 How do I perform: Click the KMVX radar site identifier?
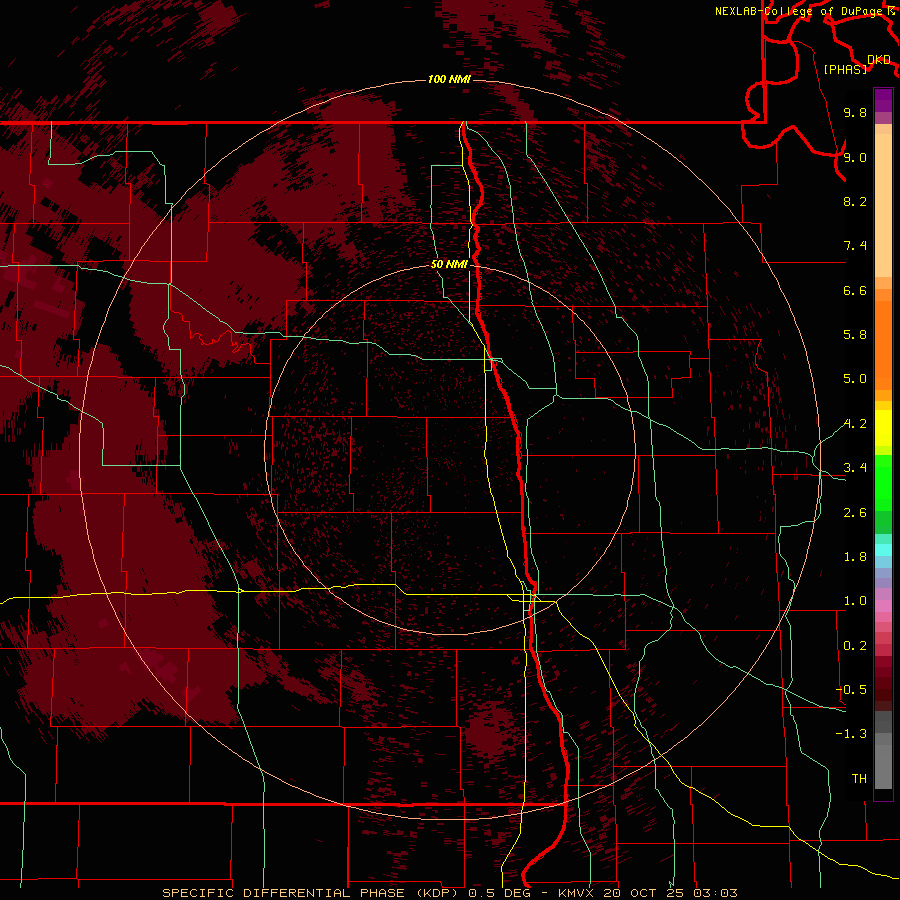576,893
